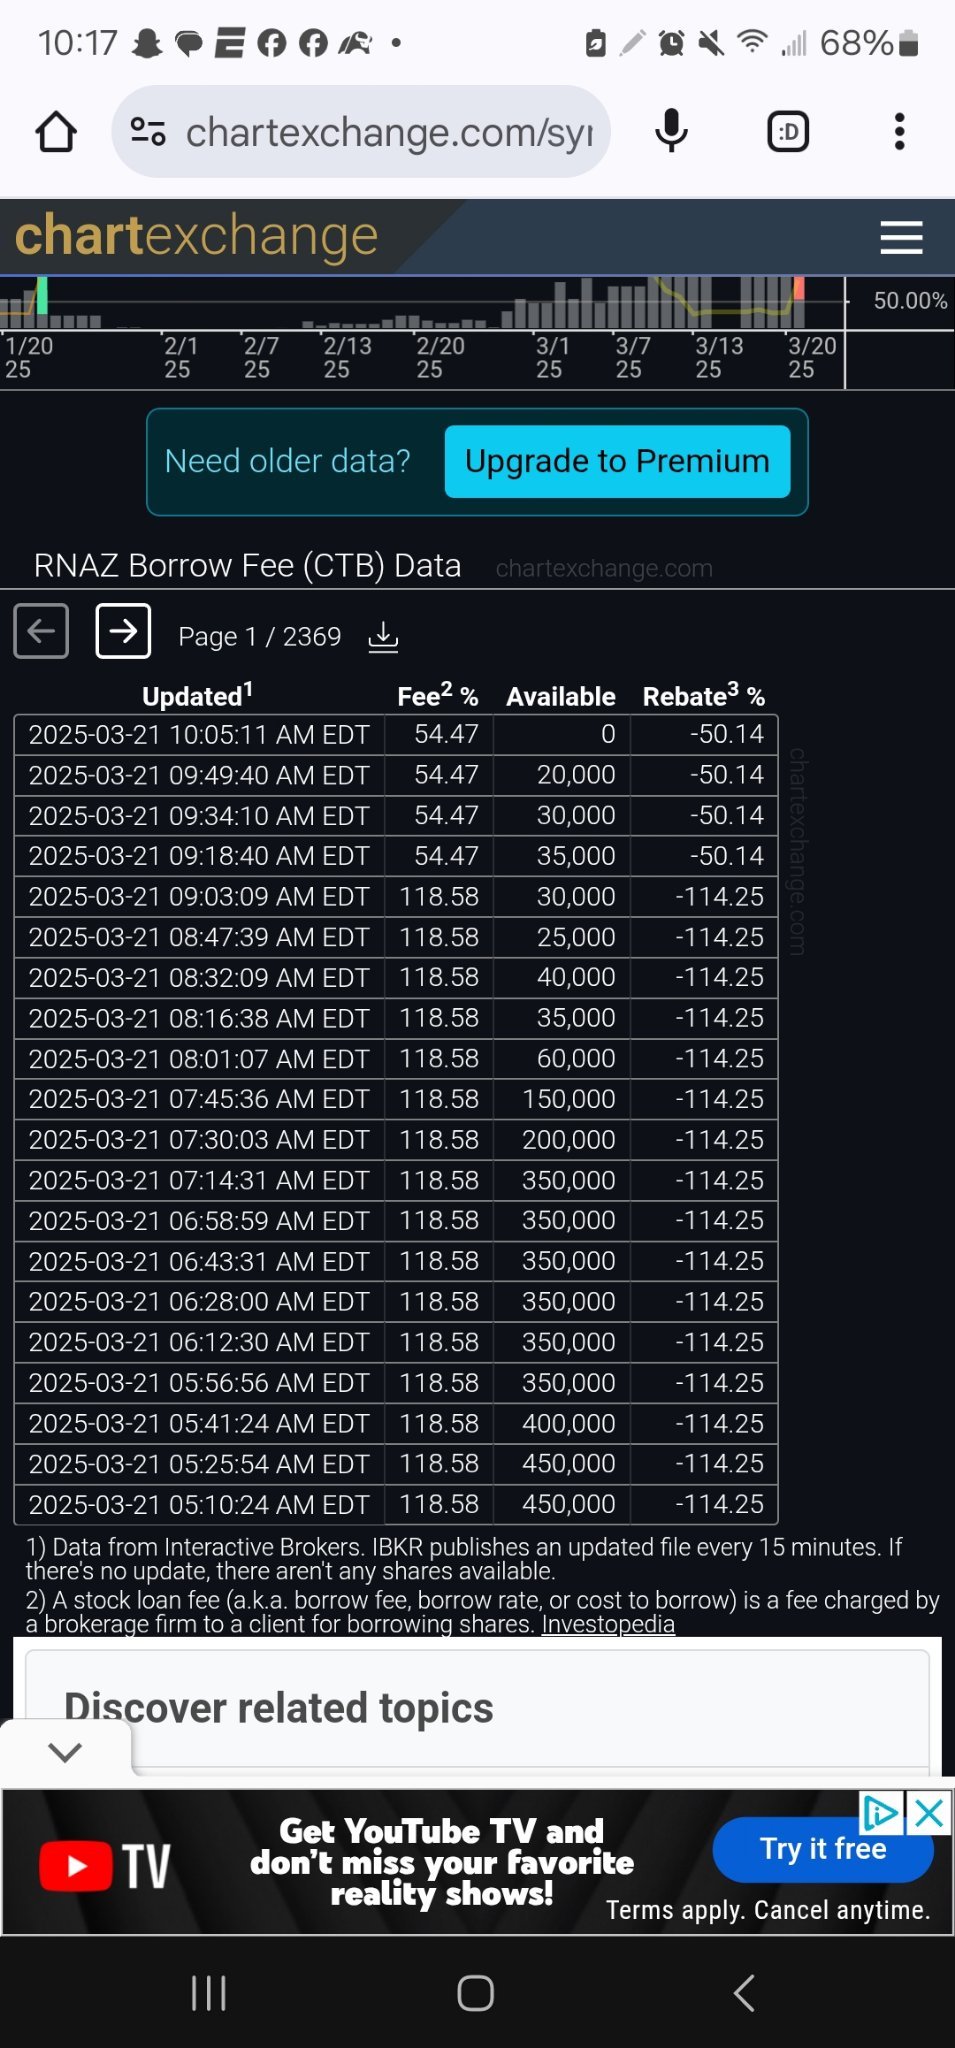Select the 07:14:31 AM EDT timestamp
This screenshot has width=955, height=2048.
pyautogui.click(x=199, y=1180)
